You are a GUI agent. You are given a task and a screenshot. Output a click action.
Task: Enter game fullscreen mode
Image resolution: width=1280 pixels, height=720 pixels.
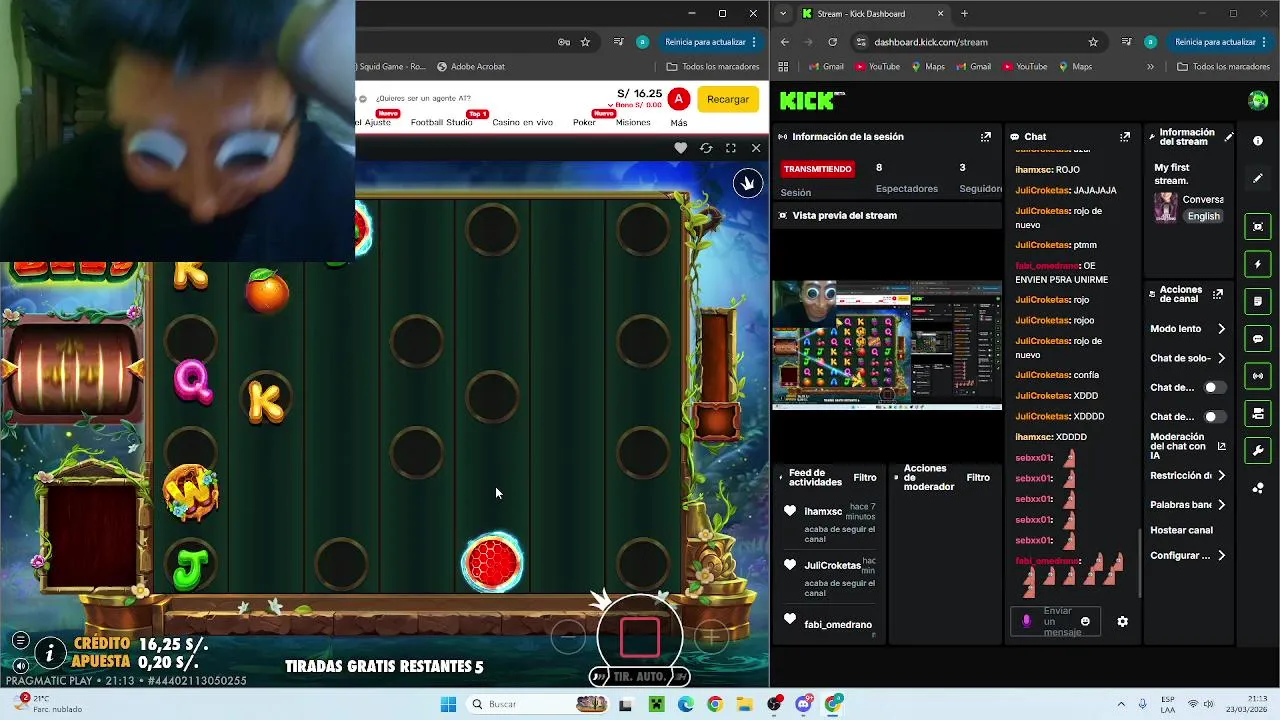pyautogui.click(x=731, y=148)
